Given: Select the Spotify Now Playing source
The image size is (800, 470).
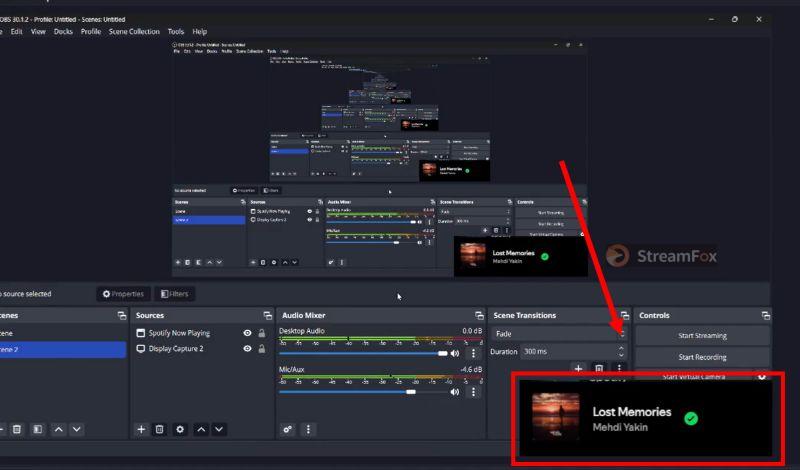Looking at the screenshot, I should (179, 333).
